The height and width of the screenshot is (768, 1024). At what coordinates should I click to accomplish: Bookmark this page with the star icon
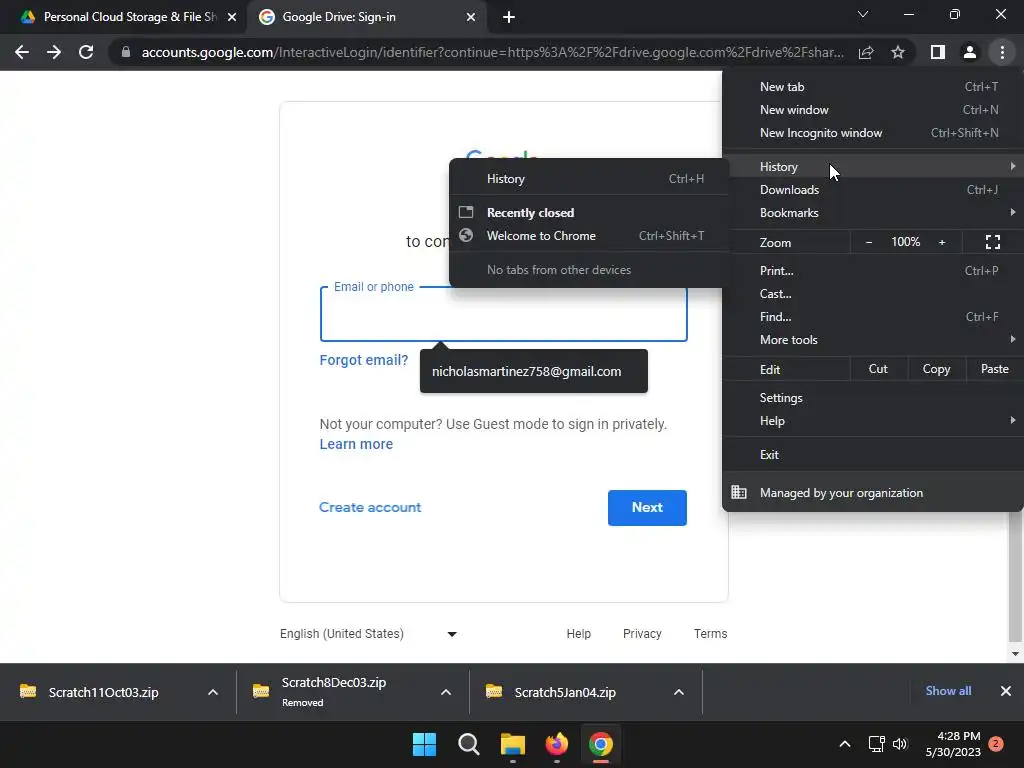tap(898, 52)
